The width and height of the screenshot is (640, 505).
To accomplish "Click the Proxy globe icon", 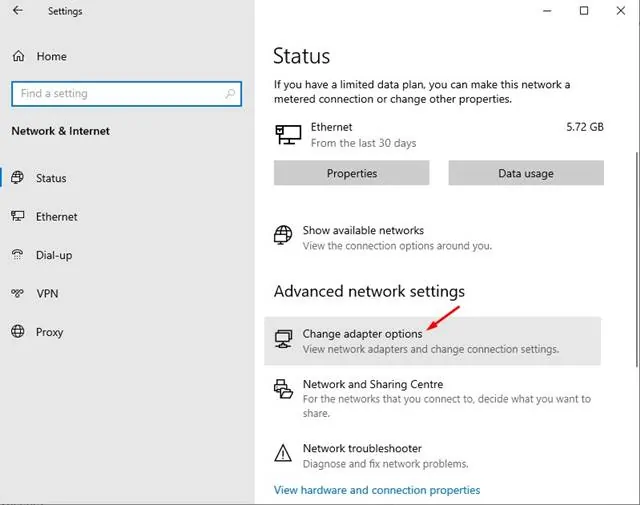I will 18,331.
